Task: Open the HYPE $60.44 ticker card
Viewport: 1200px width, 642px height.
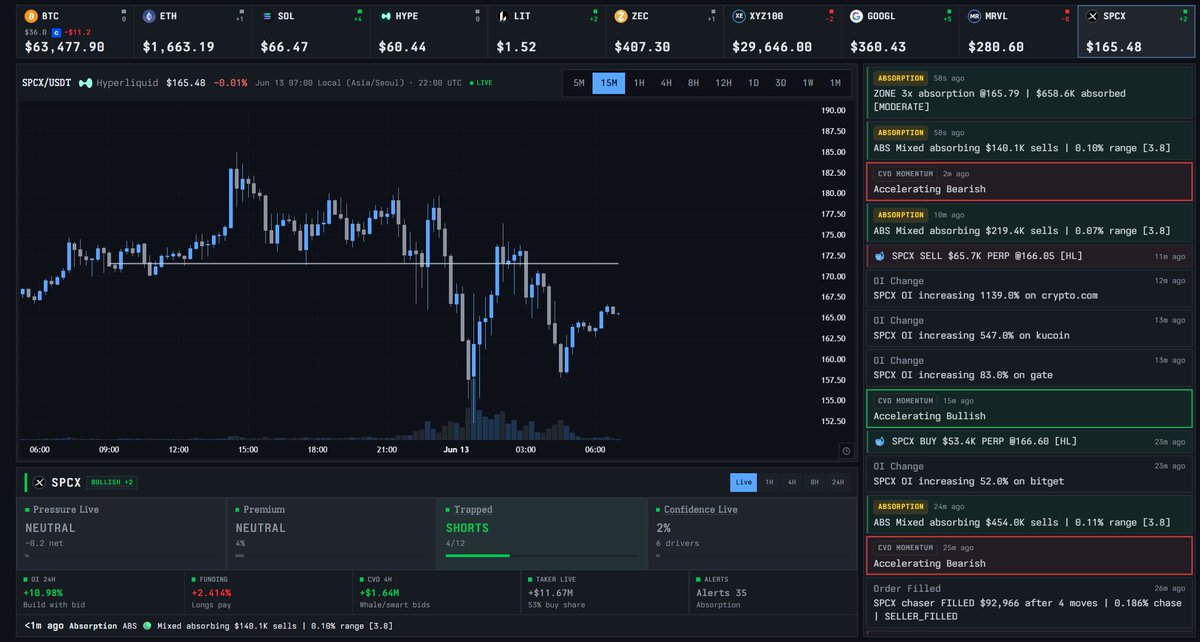Action: (x=429, y=32)
